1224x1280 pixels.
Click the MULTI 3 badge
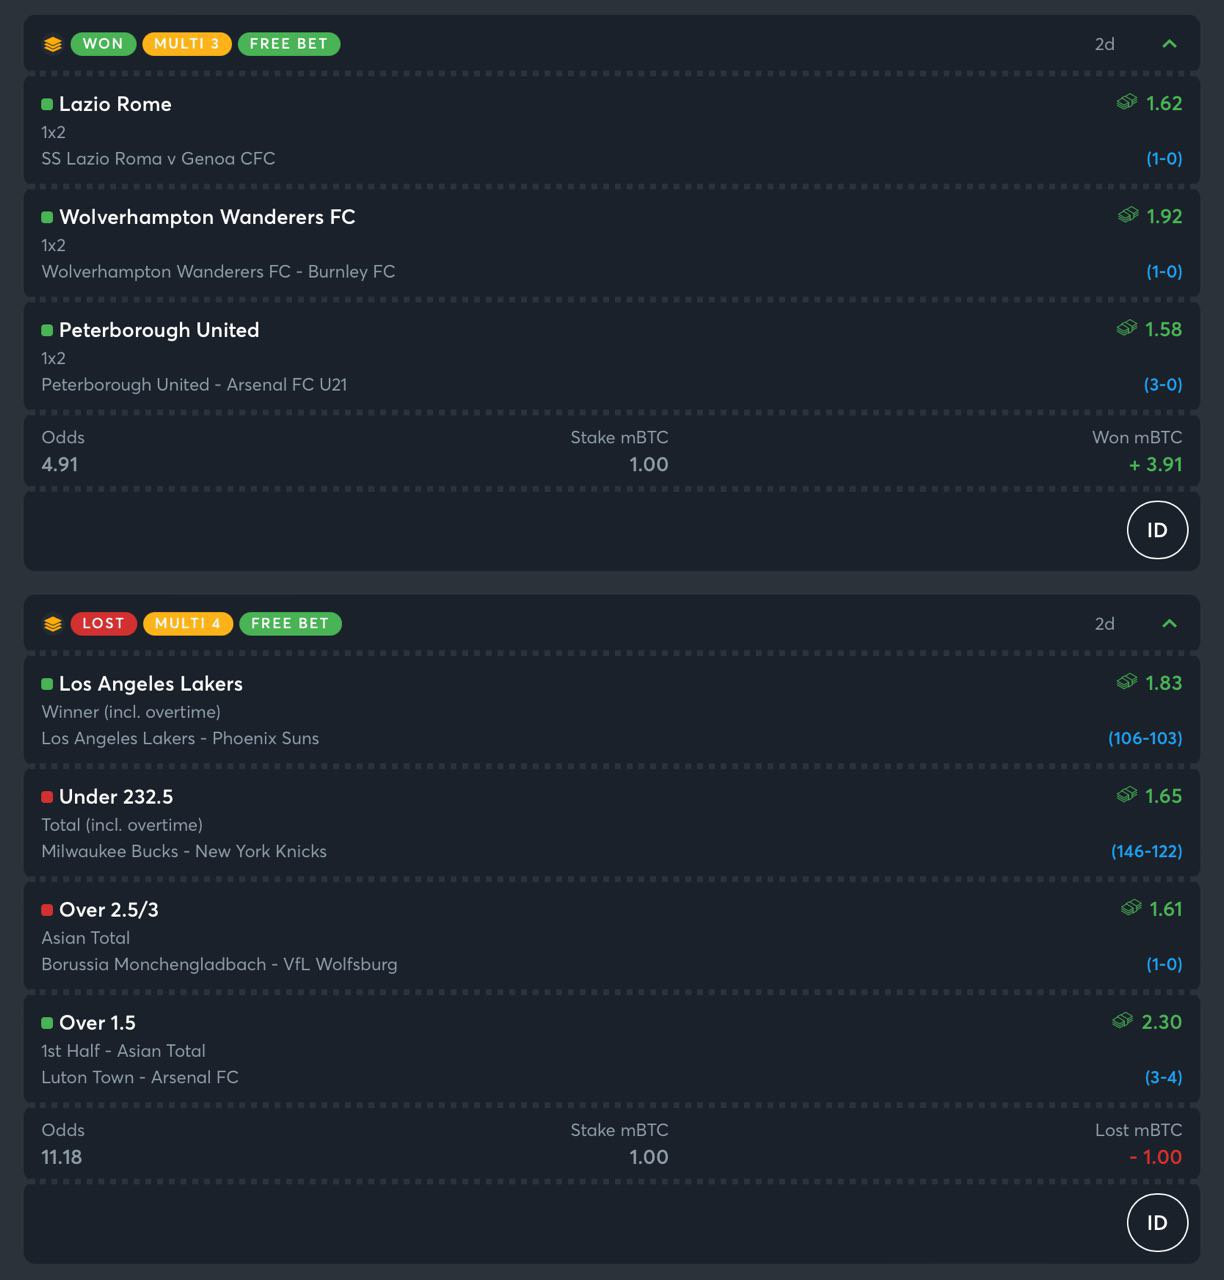tap(187, 44)
